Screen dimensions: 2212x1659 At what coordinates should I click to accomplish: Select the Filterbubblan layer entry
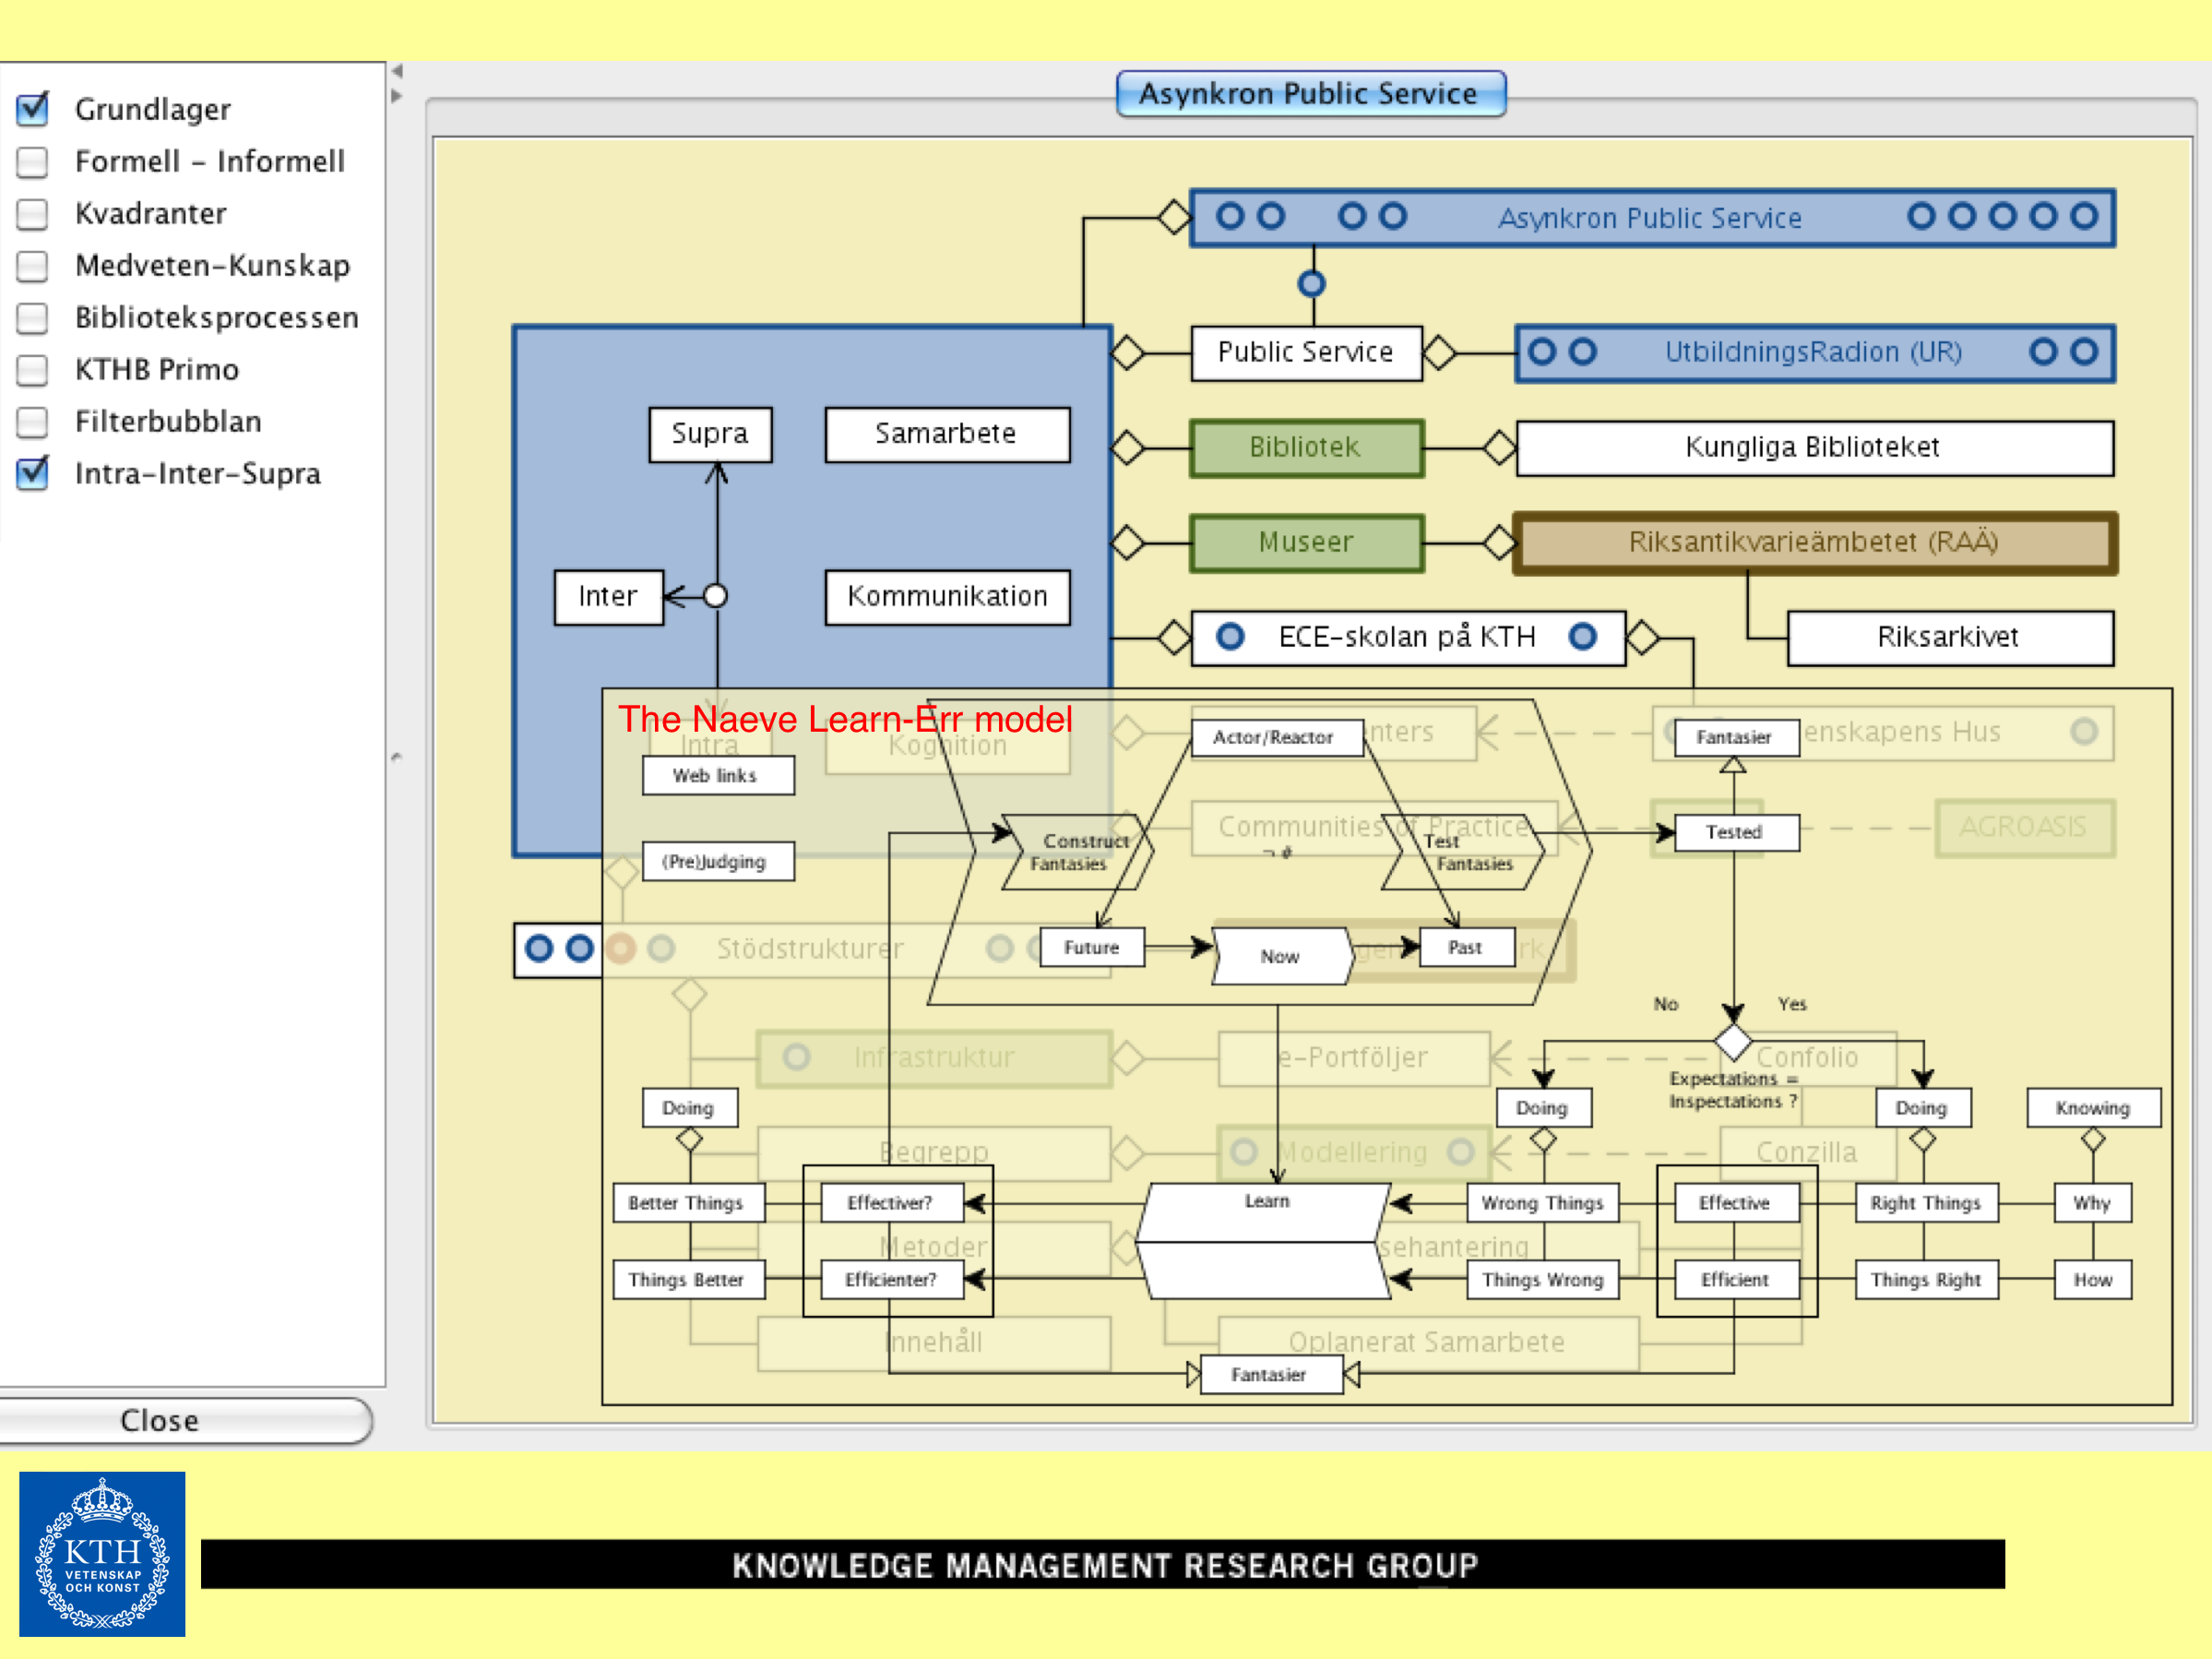click(168, 421)
